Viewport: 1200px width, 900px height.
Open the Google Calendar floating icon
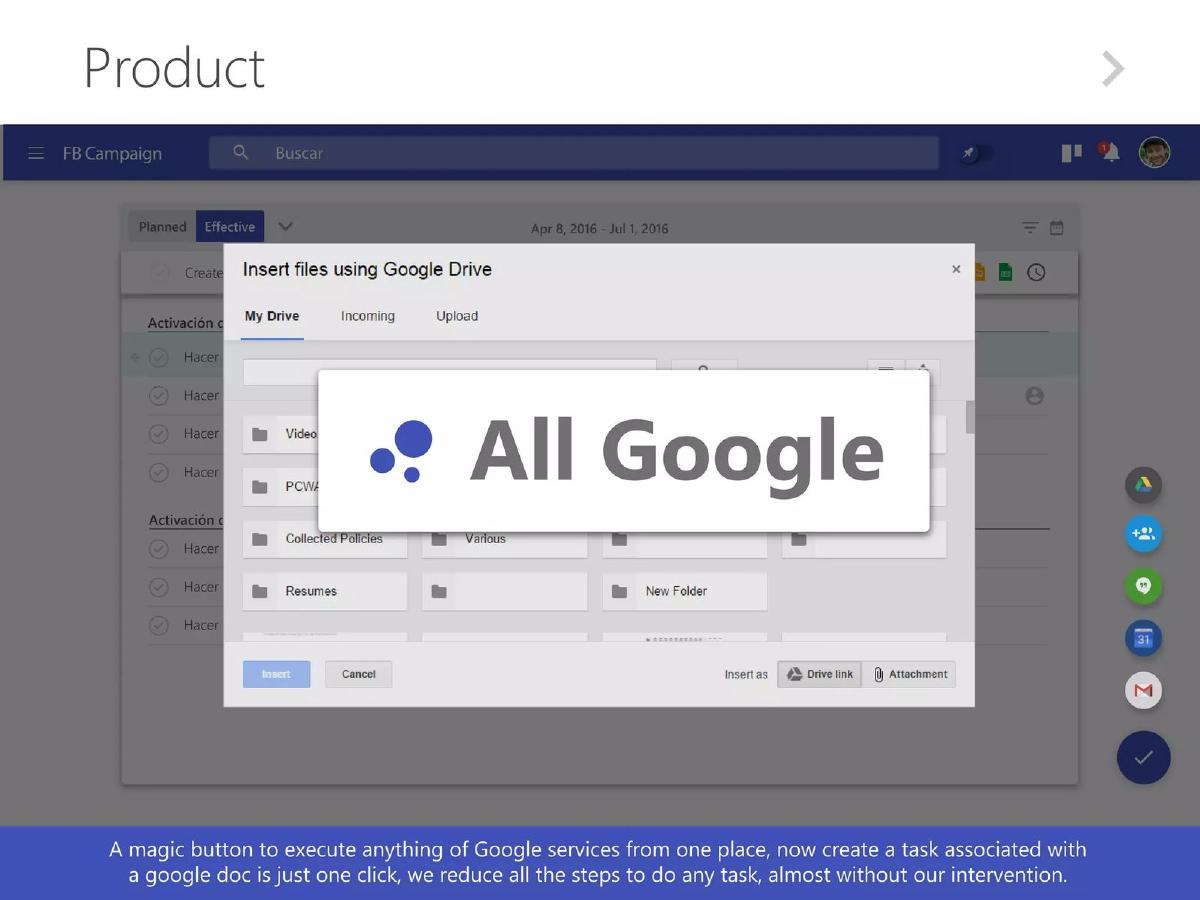1143,638
